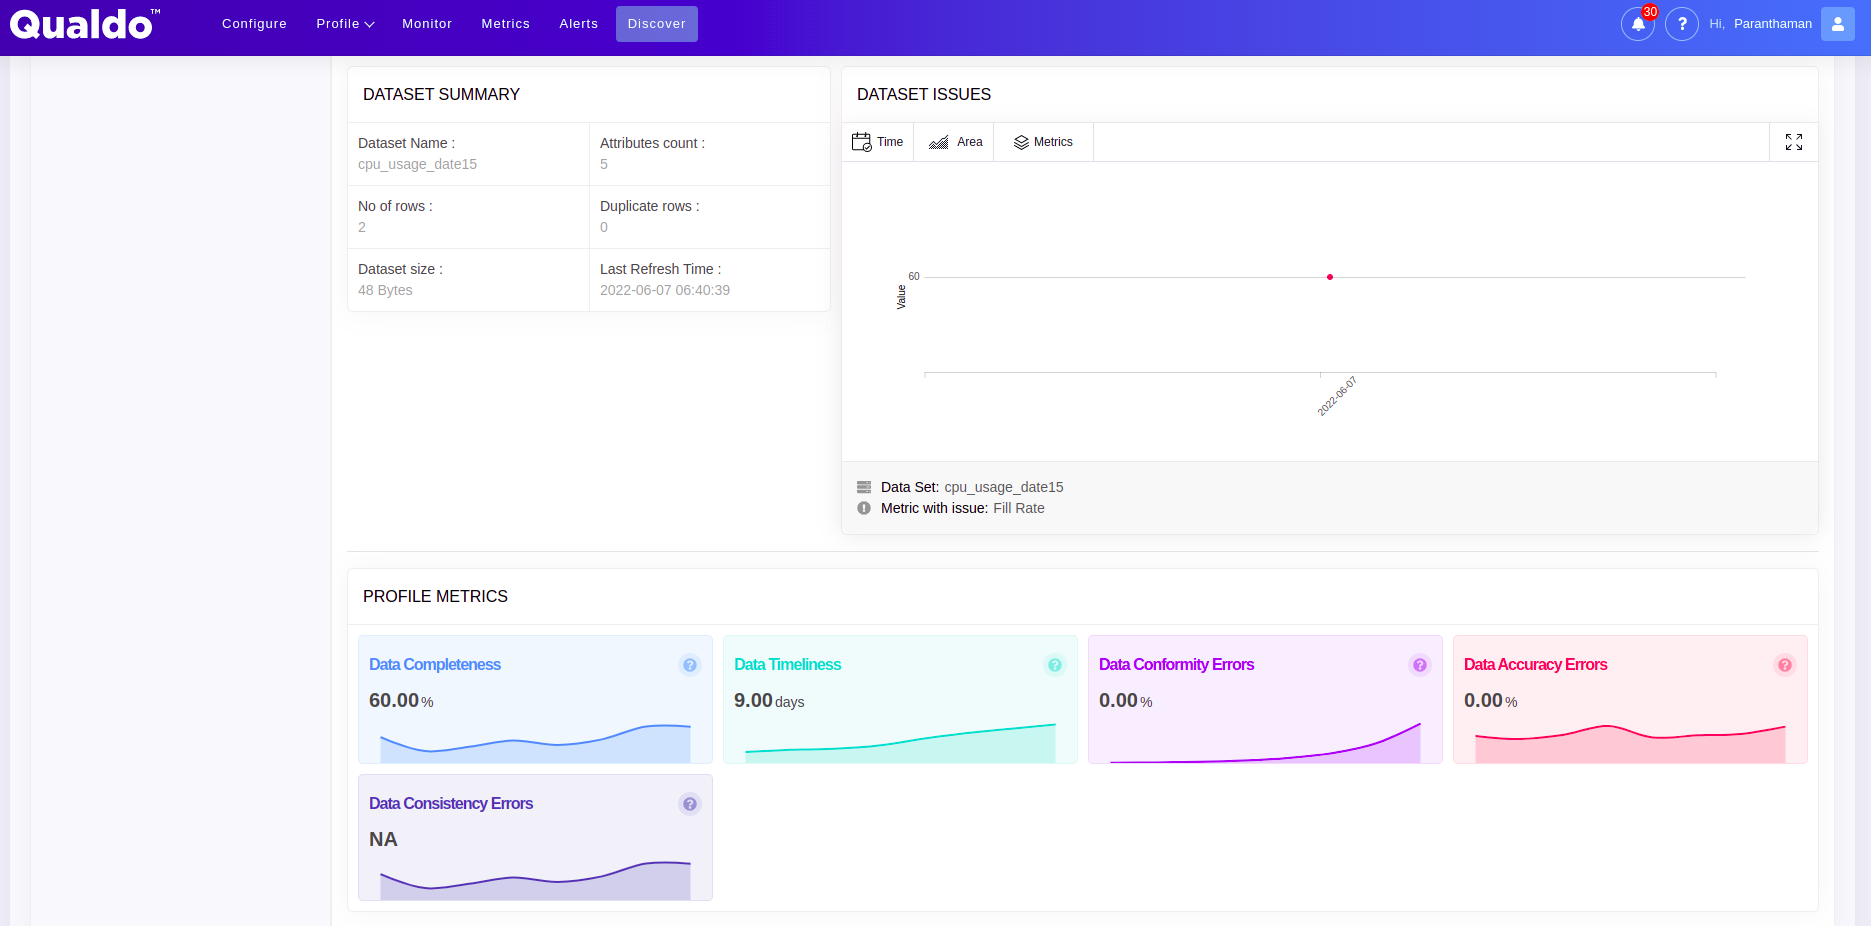This screenshot has width=1871, height=926.
Task: Click the Data Conformity Errors help icon
Action: pyautogui.click(x=1420, y=665)
